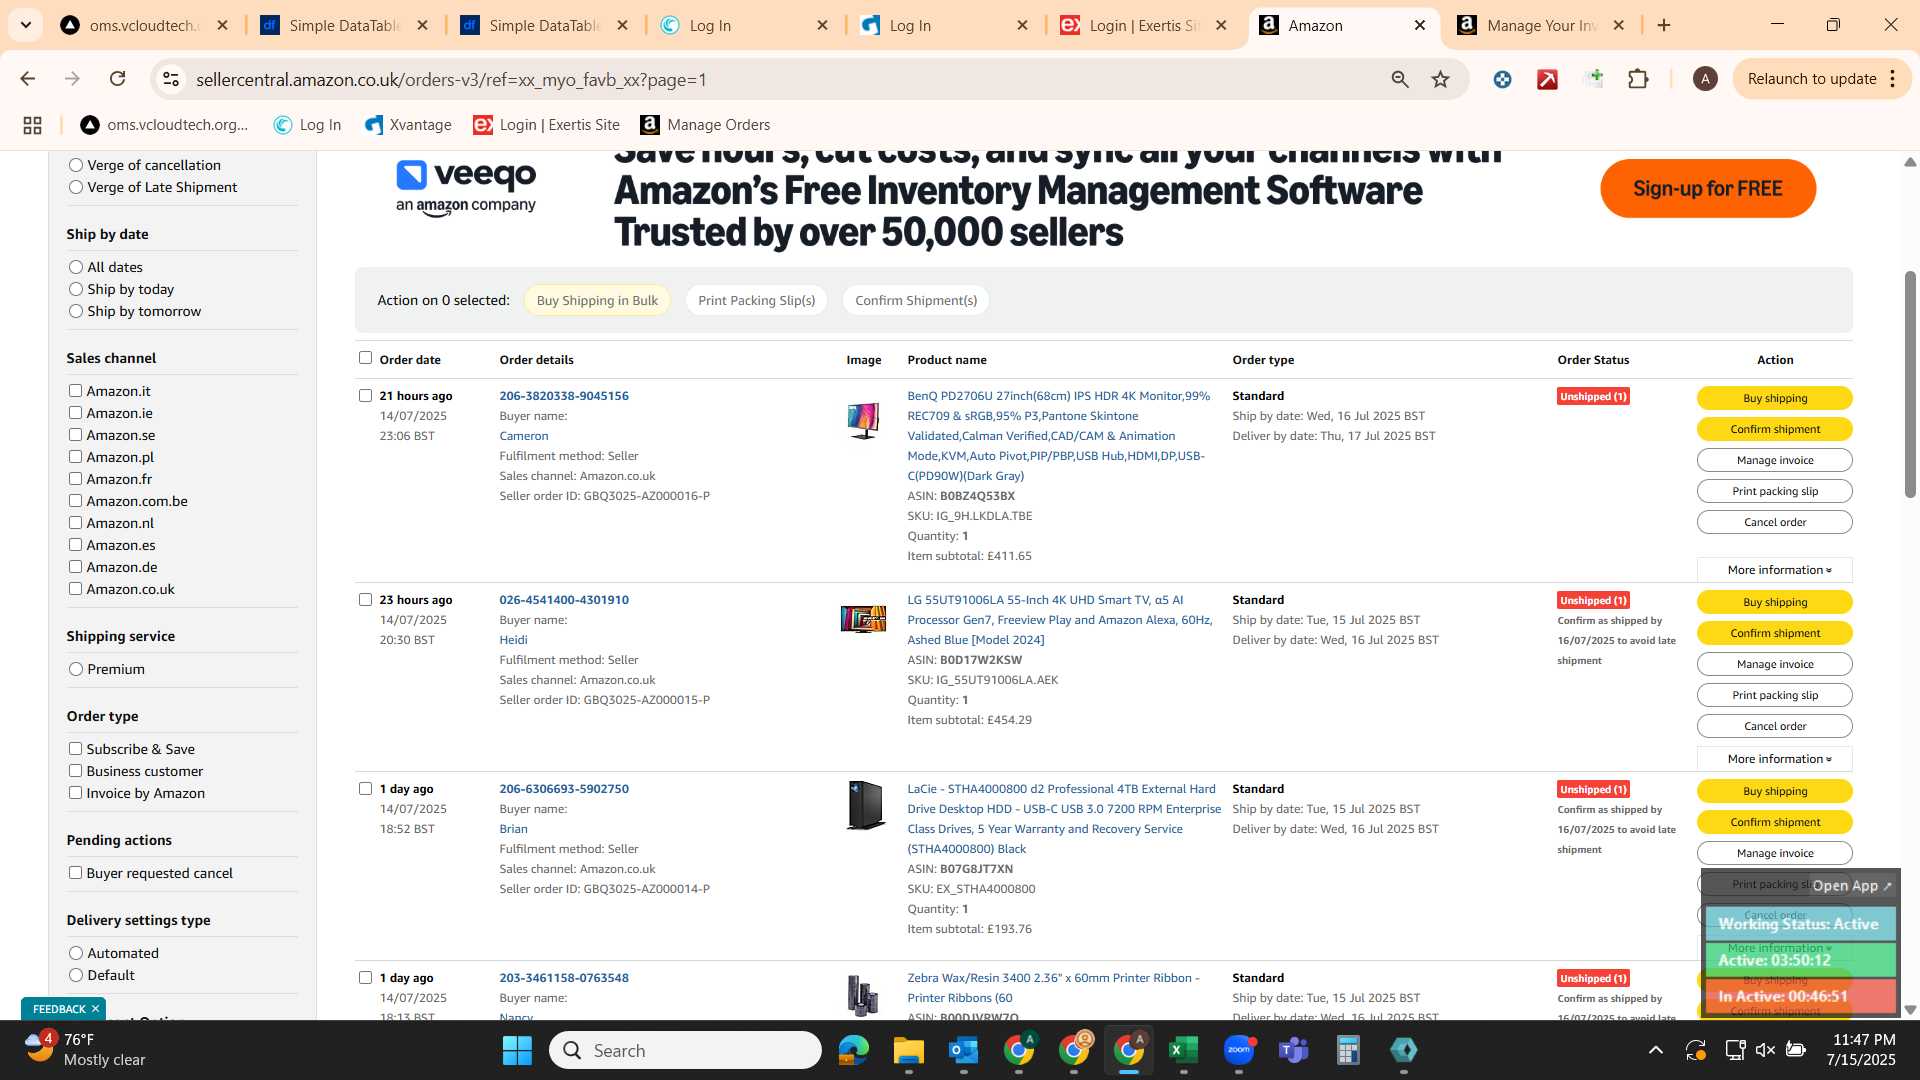Screen dimensions: 1920x1080
Task: Check Buyer requested cancel filter
Action: tap(75, 873)
